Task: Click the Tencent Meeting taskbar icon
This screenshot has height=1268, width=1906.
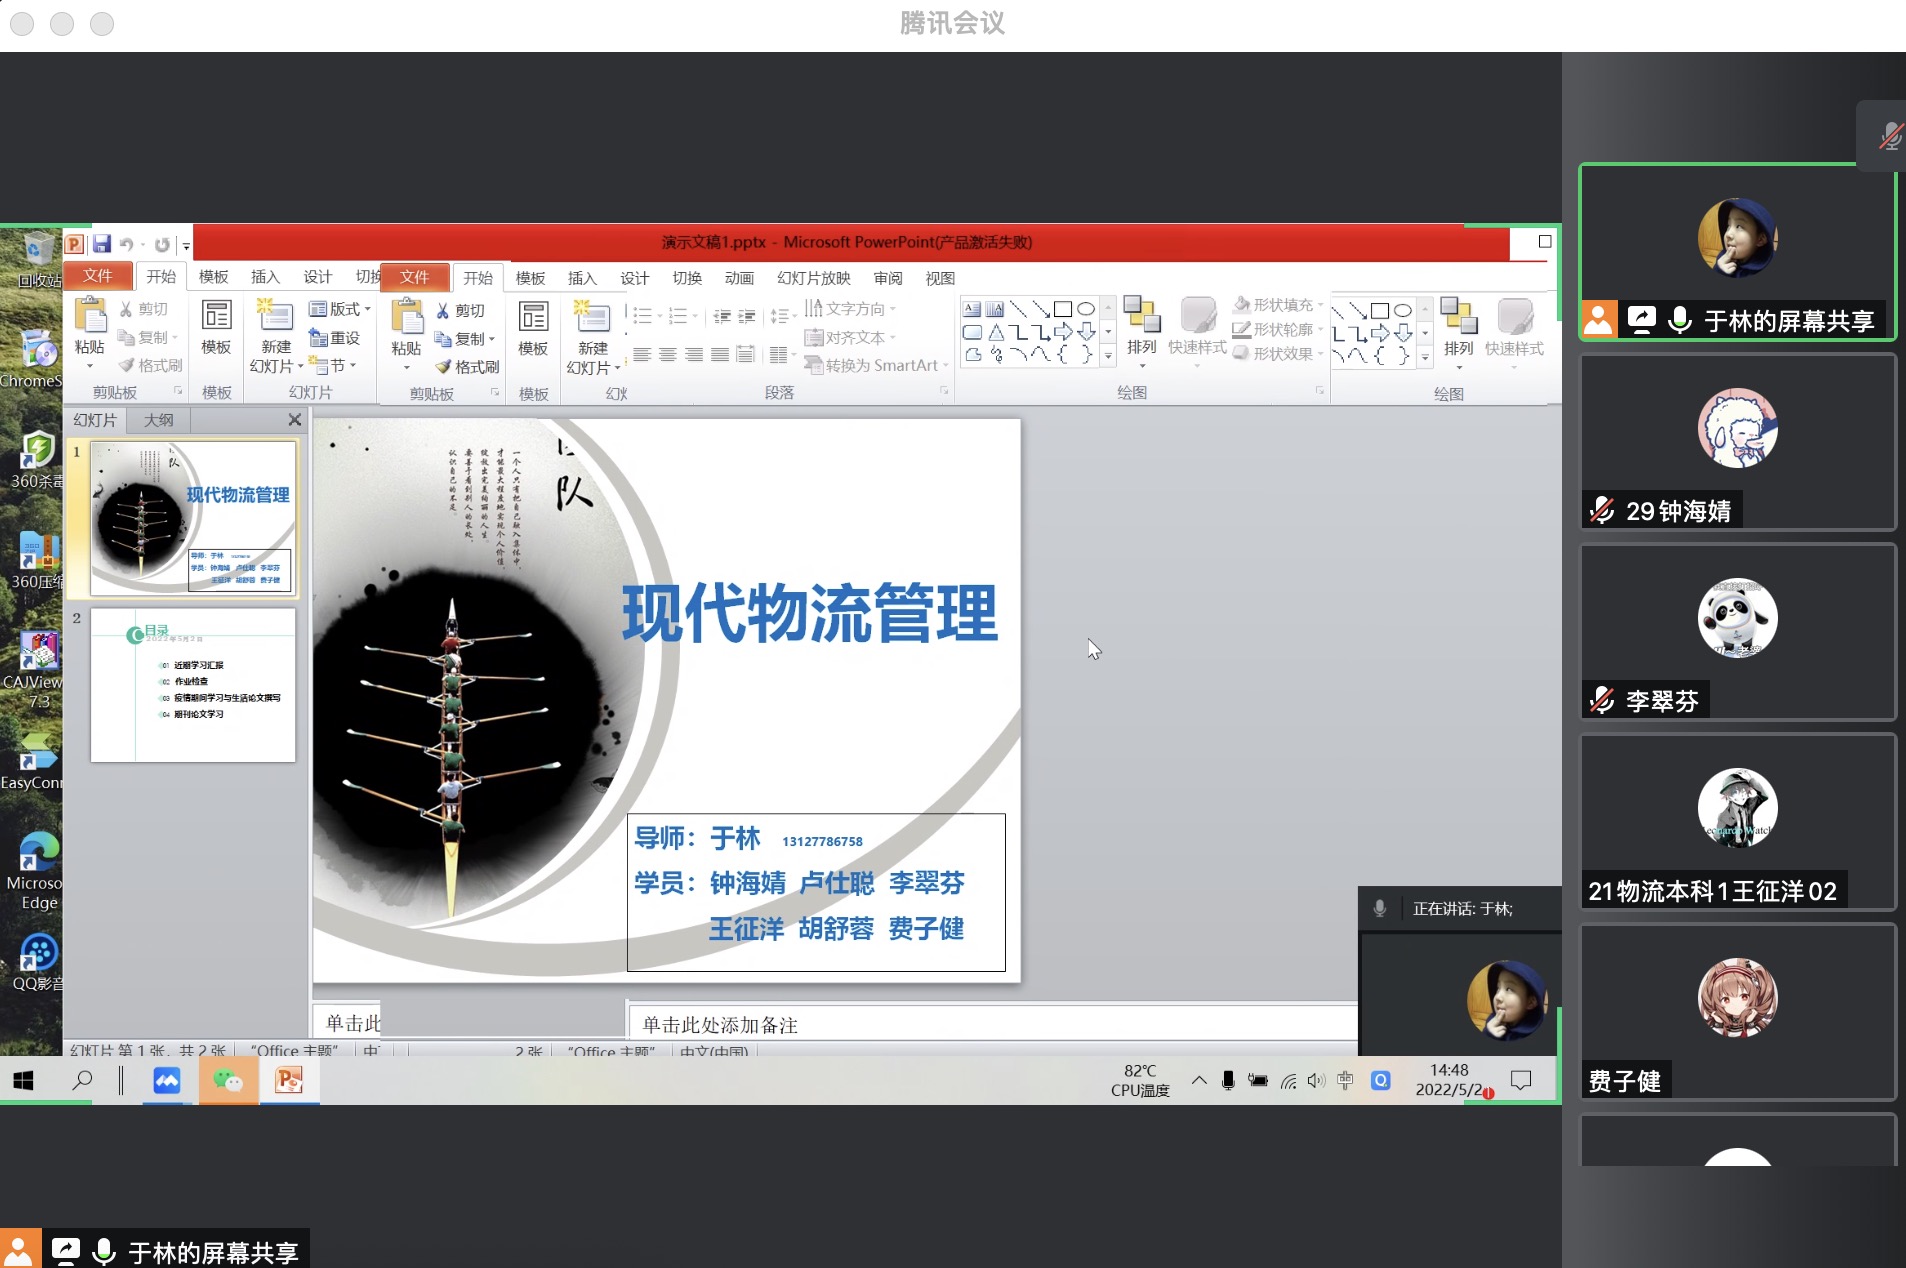Action: (167, 1080)
